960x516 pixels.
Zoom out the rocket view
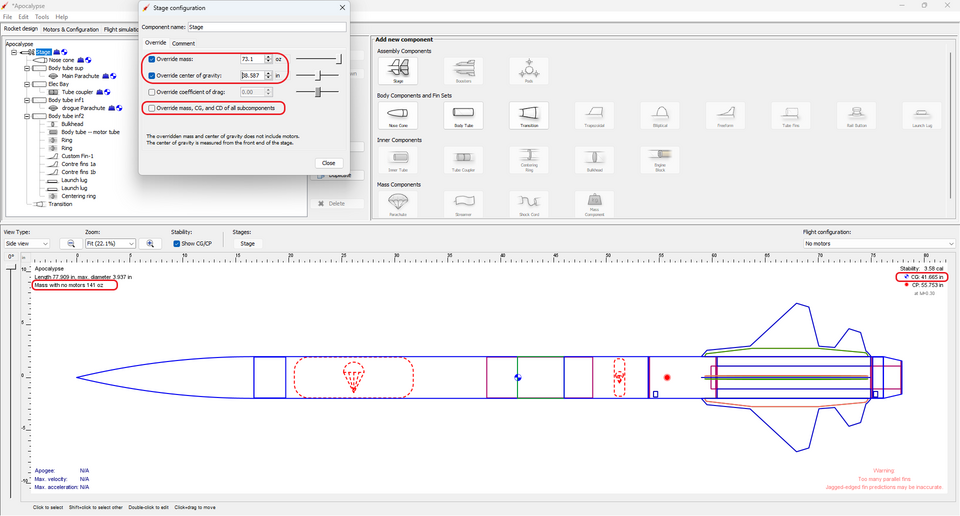pyautogui.click(x=71, y=244)
